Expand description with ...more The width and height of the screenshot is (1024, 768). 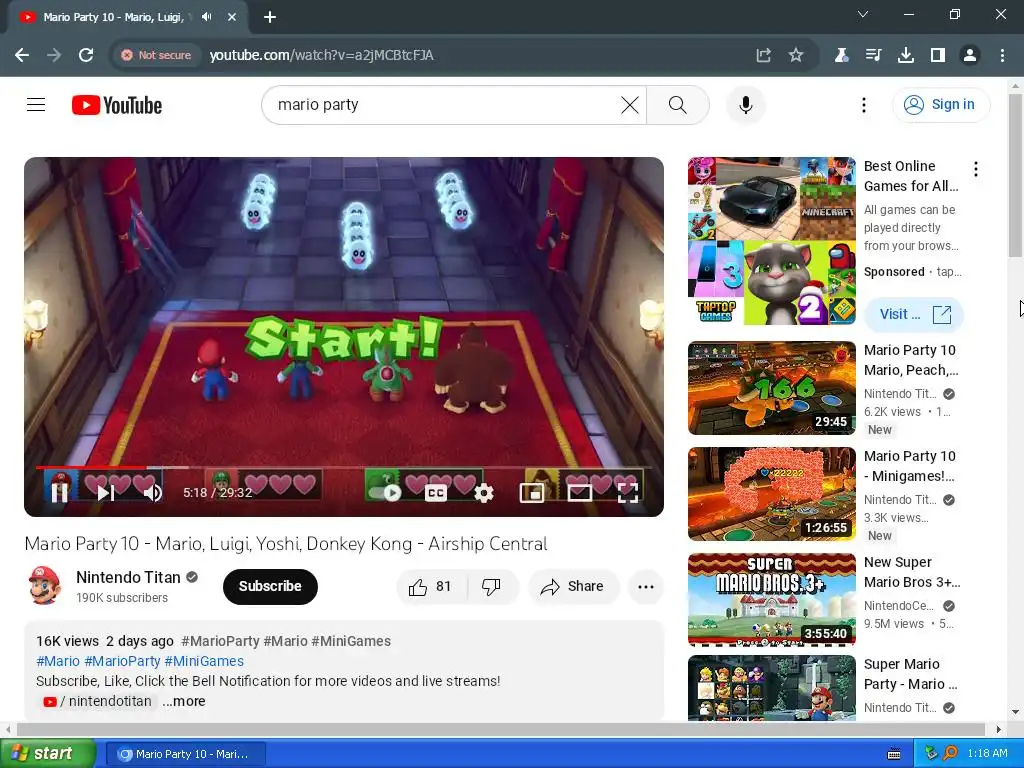point(184,701)
